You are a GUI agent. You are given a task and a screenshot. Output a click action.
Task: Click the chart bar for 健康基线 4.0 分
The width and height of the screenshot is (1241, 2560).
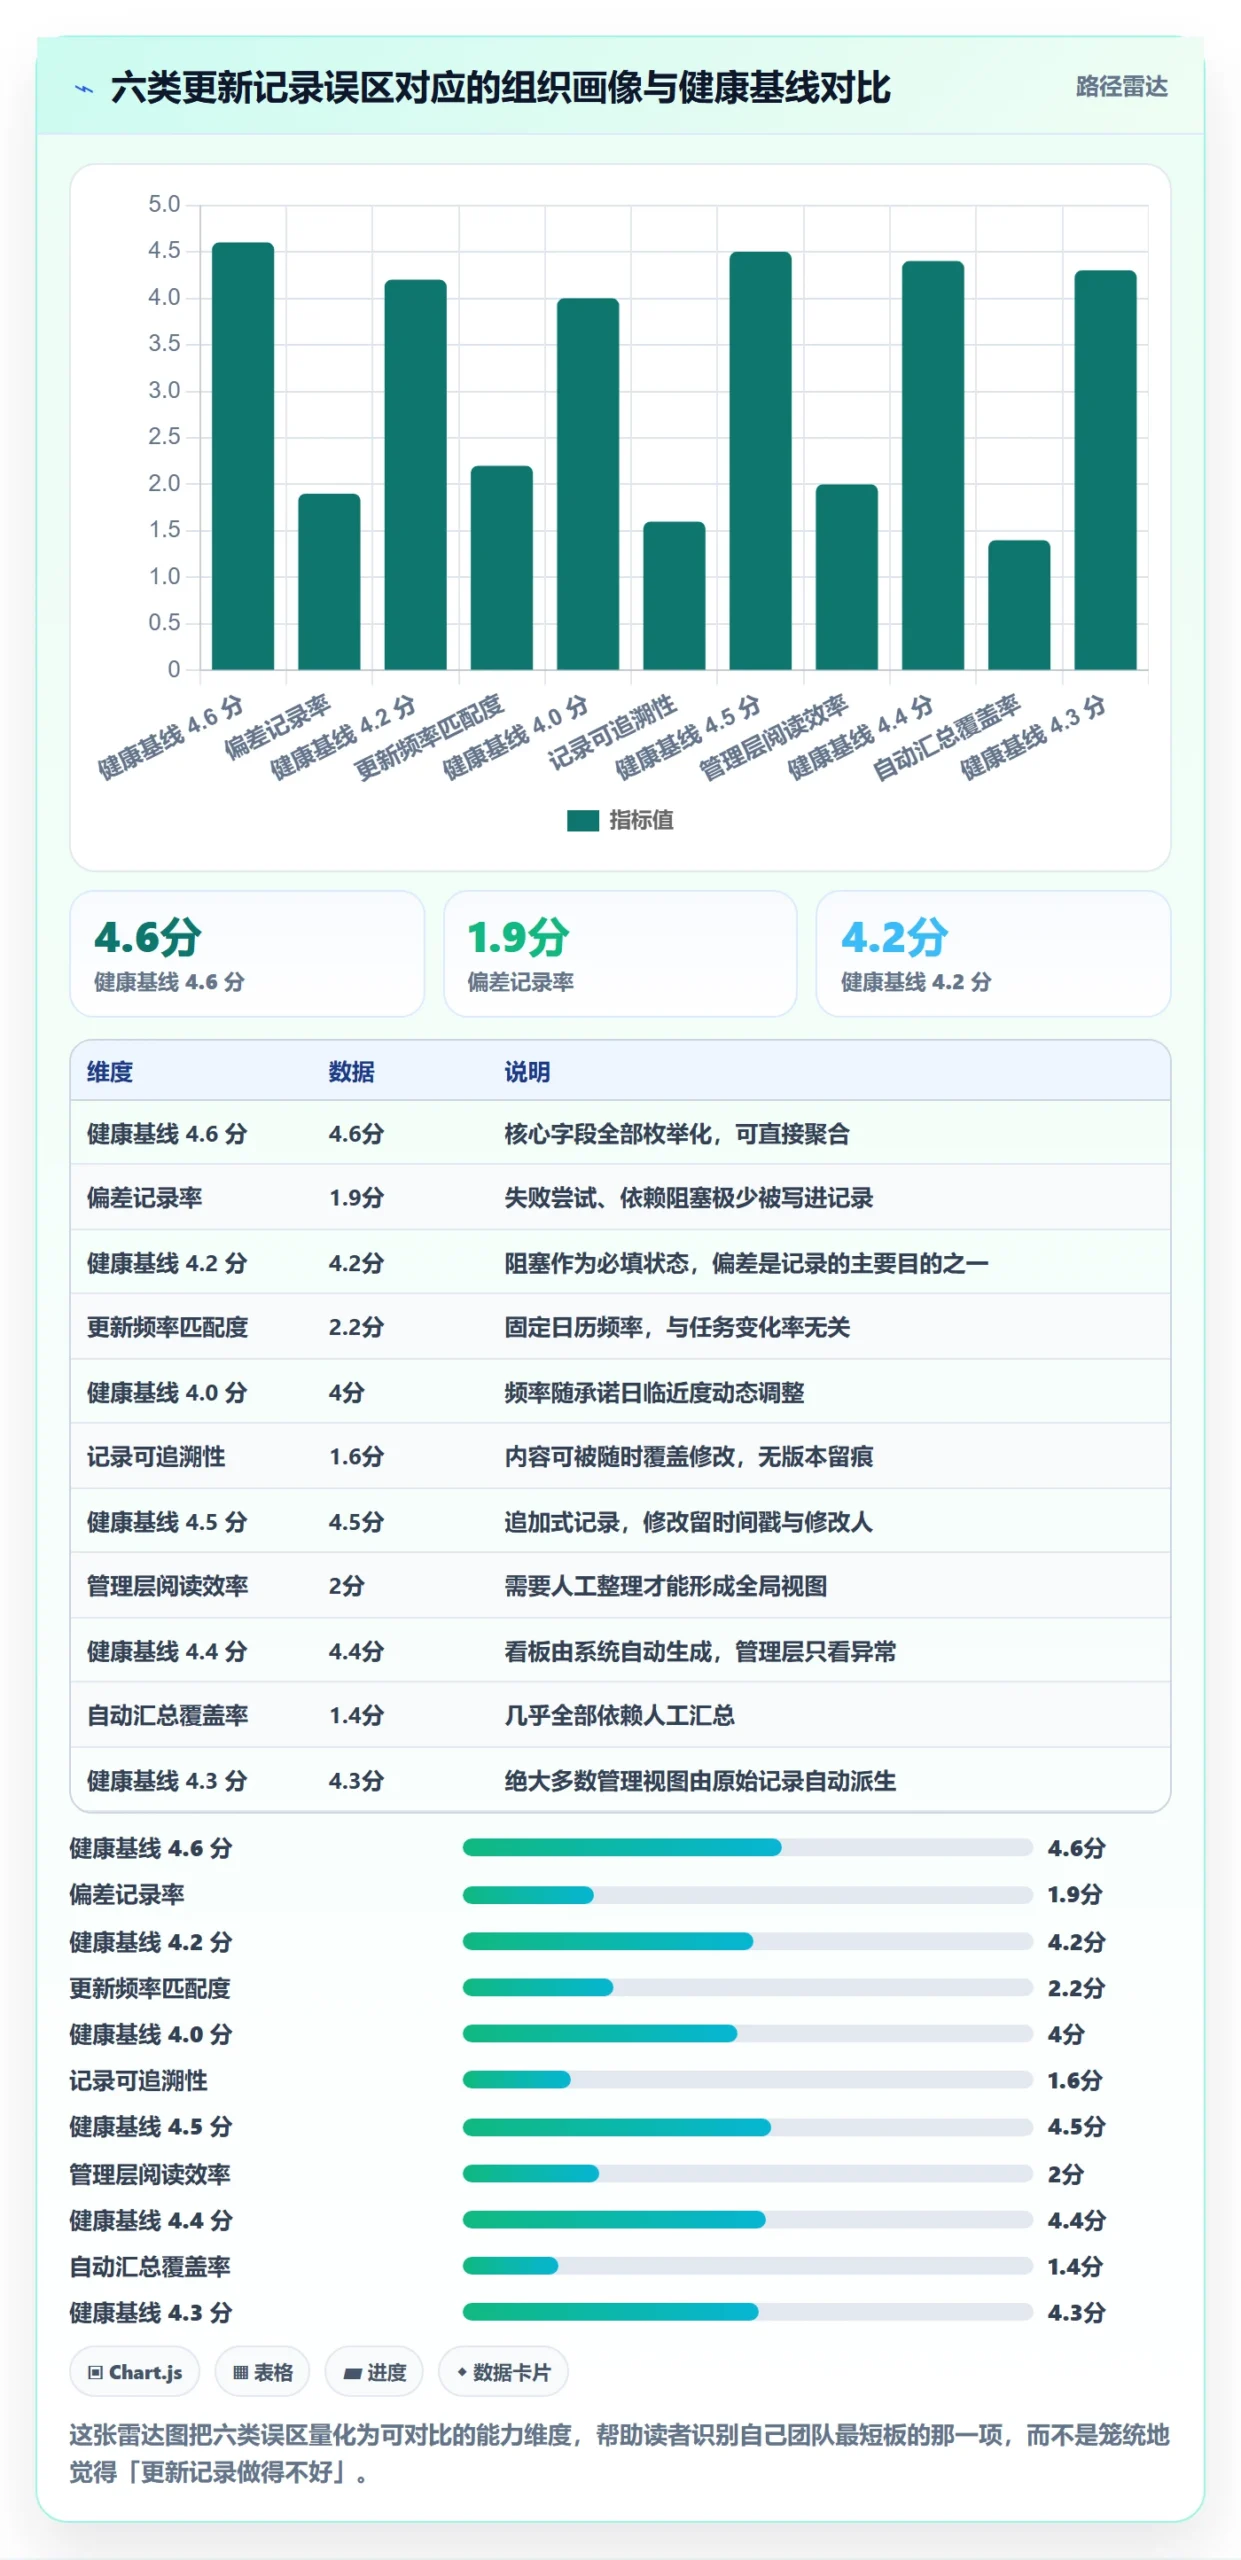tap(588, 484)
